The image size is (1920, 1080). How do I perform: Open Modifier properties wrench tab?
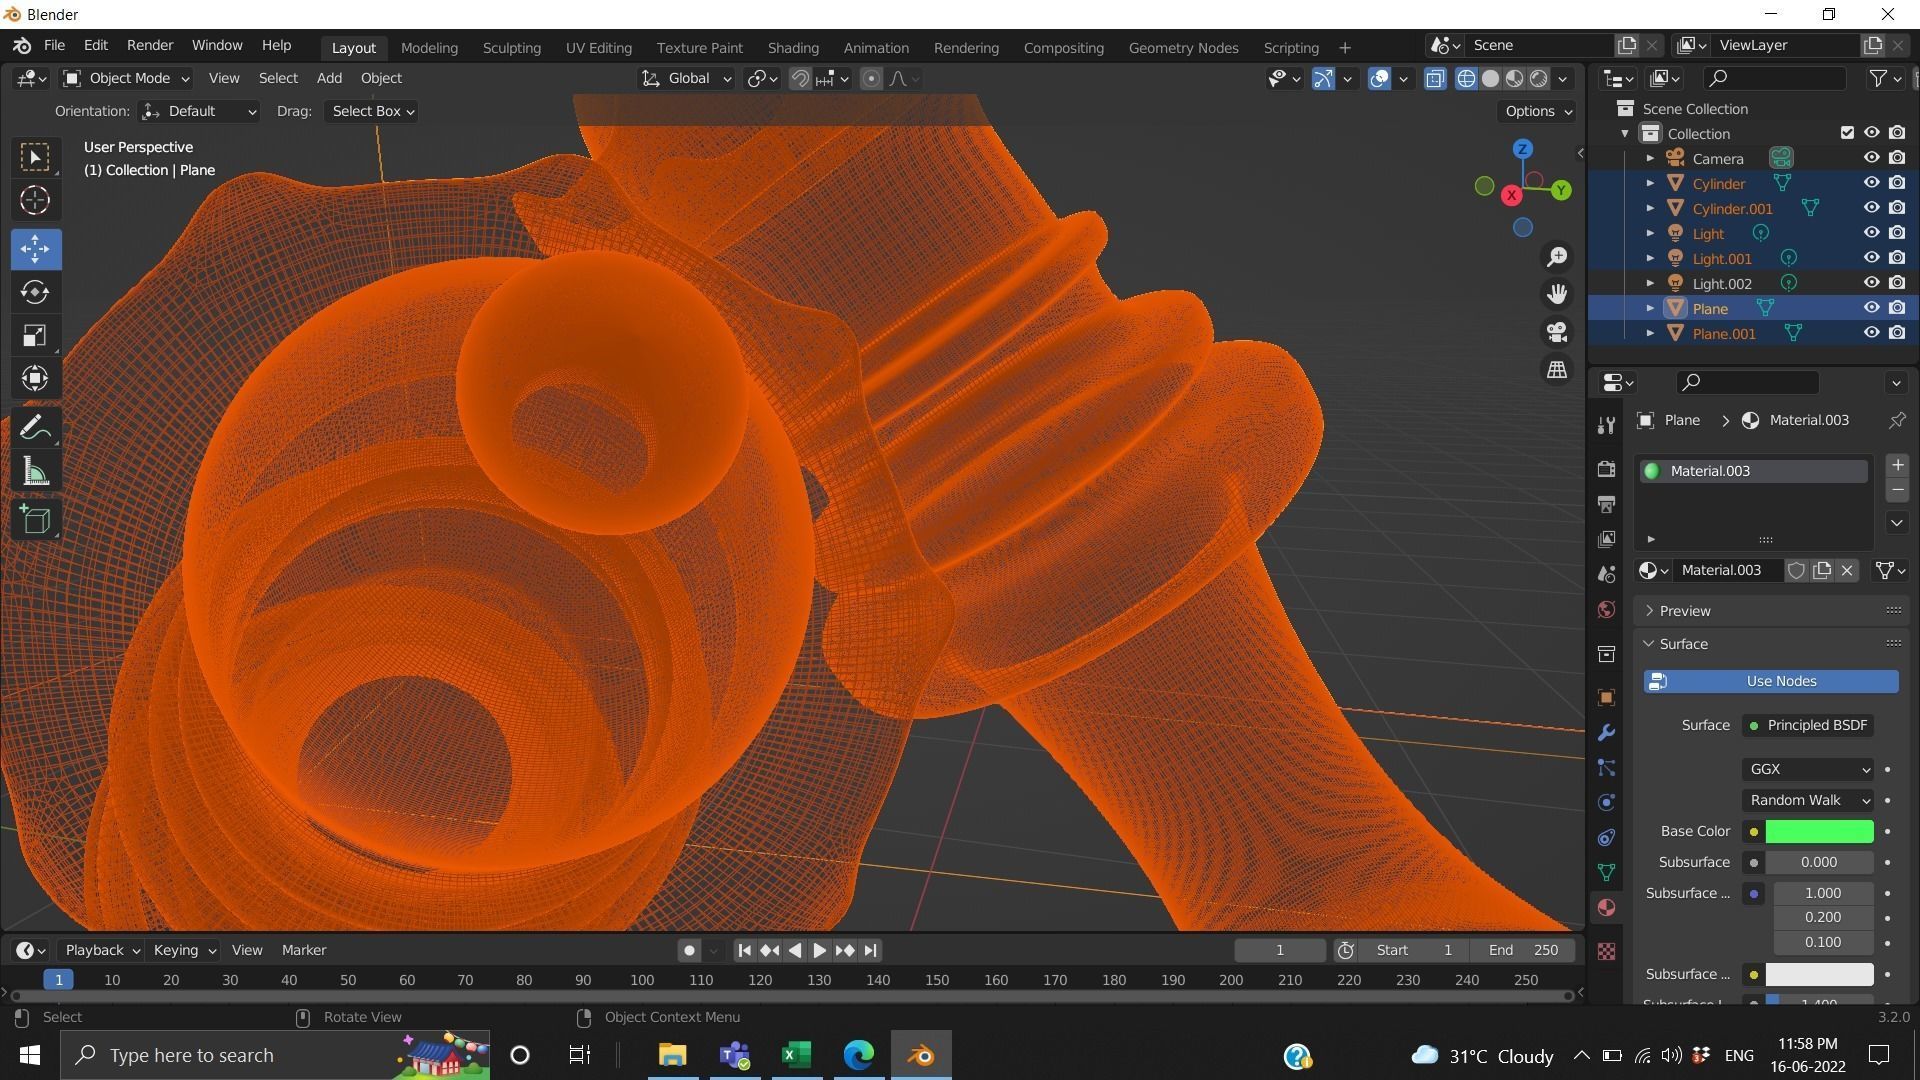coord(1606,733)
